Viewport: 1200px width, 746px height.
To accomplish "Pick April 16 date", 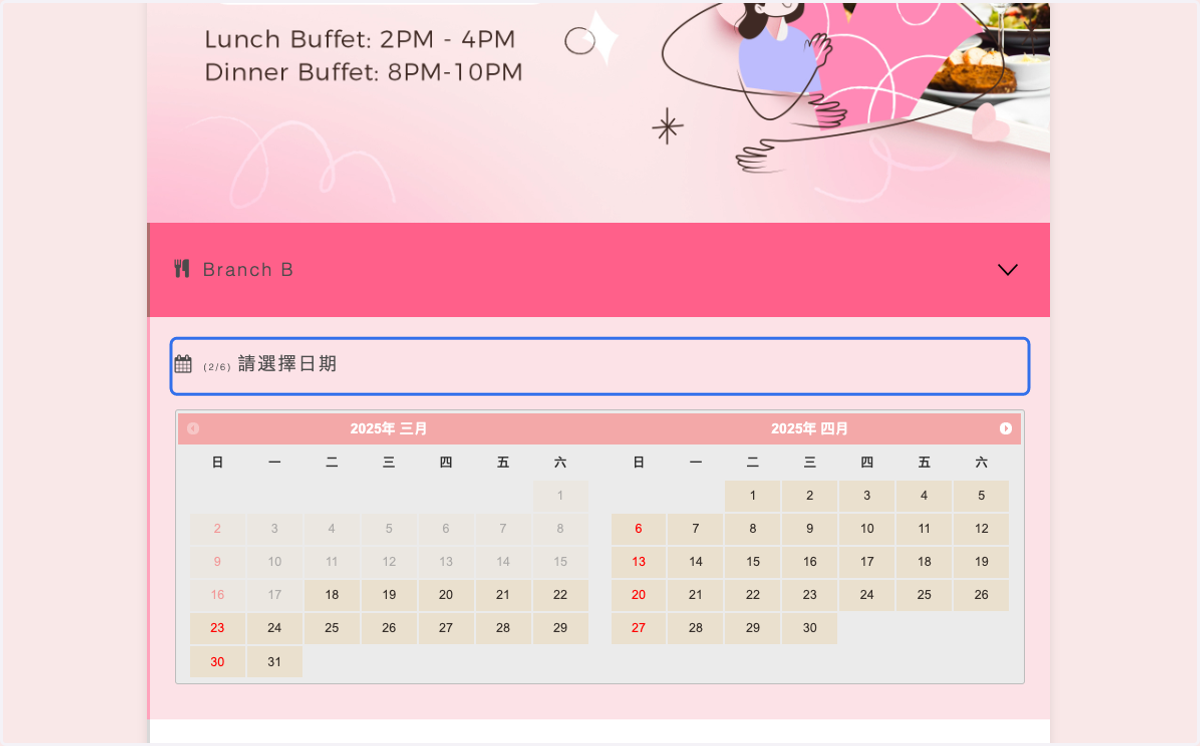I will coord(810,562).
